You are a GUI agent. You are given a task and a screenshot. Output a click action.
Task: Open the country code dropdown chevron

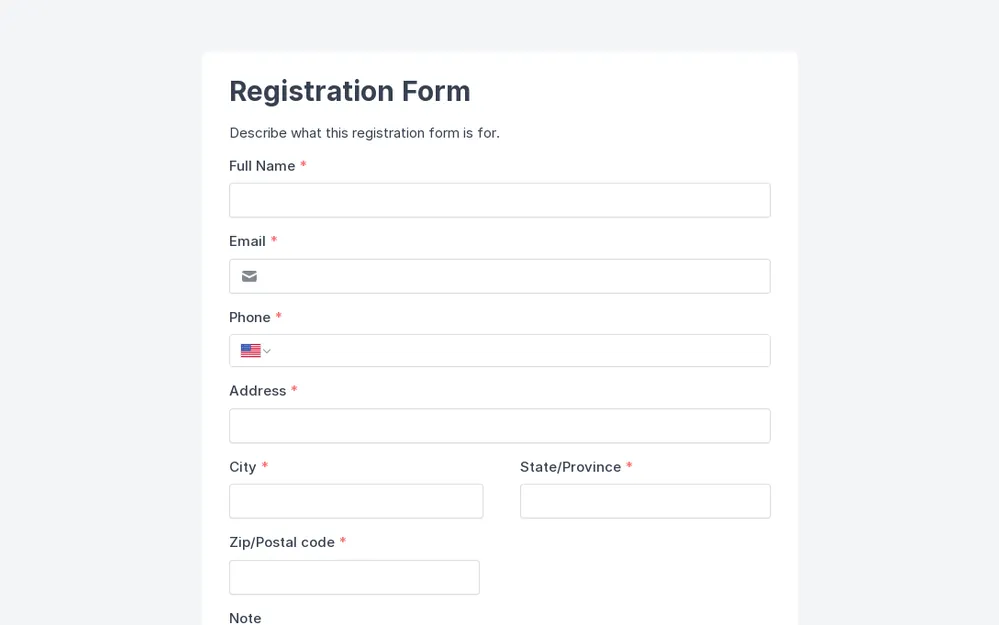[x=266, y=350]
